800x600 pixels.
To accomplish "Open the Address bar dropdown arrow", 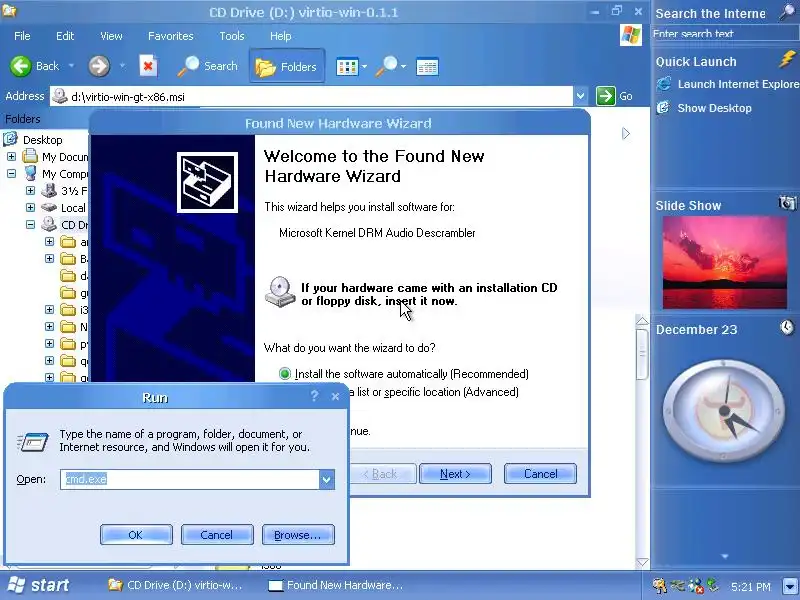I will 580,96.
